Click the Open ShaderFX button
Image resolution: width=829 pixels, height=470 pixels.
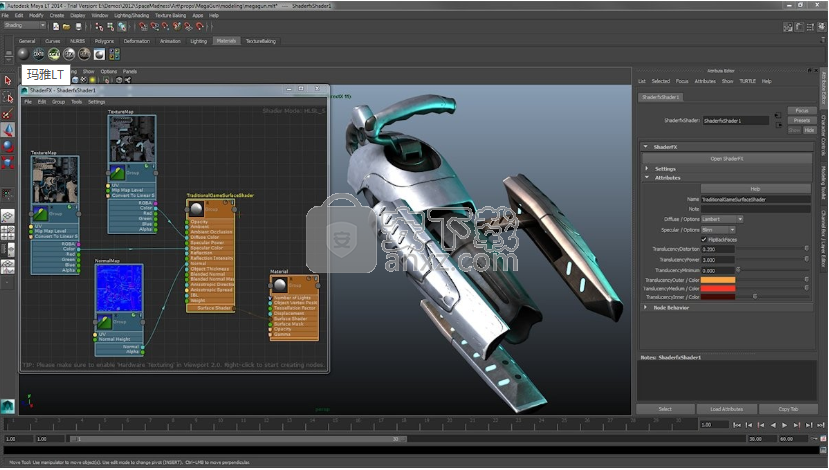(x=727, y=158)
